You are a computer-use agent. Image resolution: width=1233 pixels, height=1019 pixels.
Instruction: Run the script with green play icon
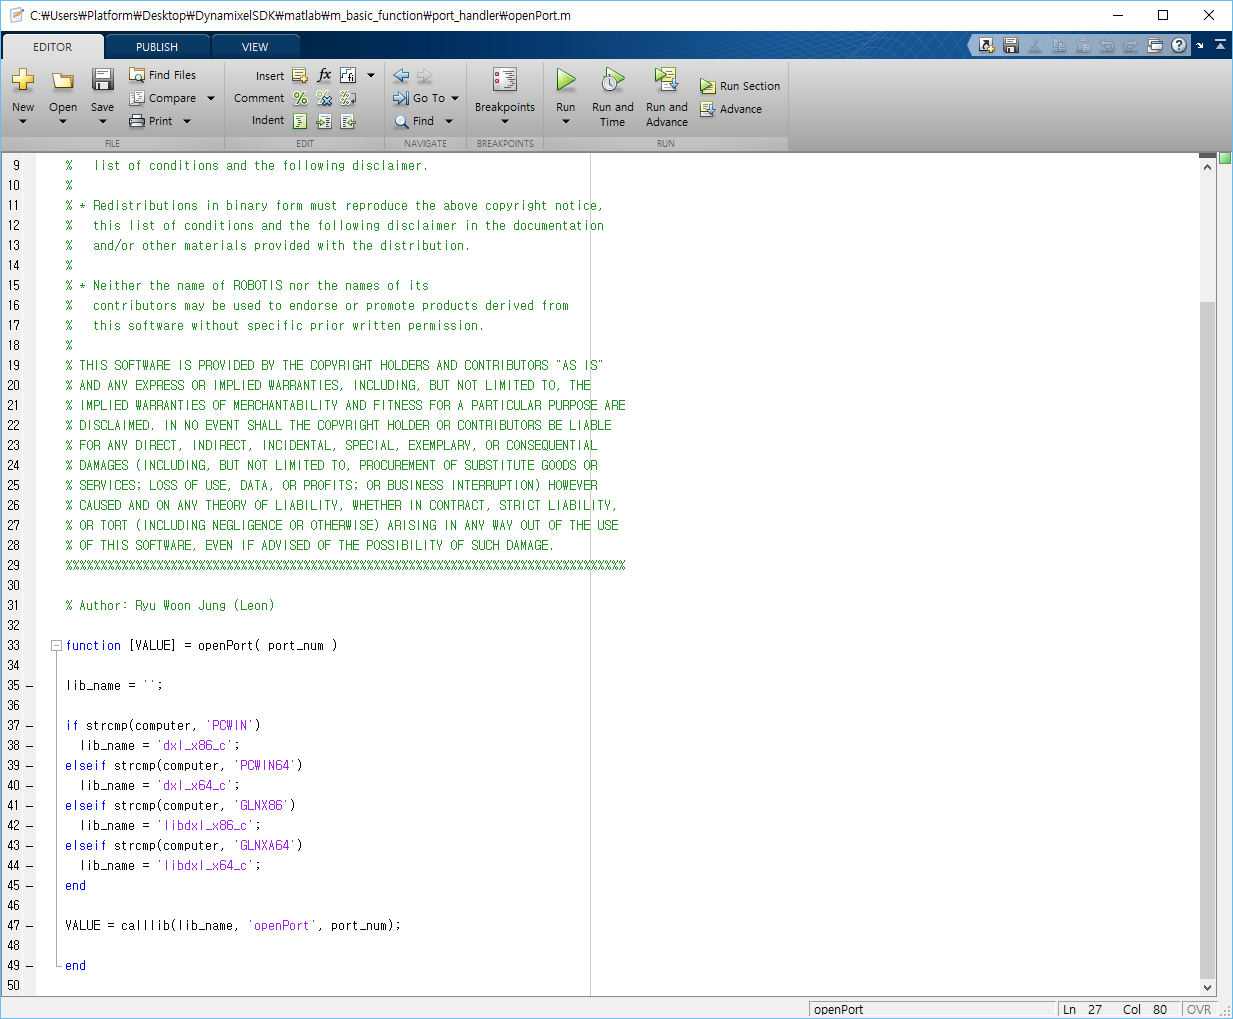pos(566,80)
